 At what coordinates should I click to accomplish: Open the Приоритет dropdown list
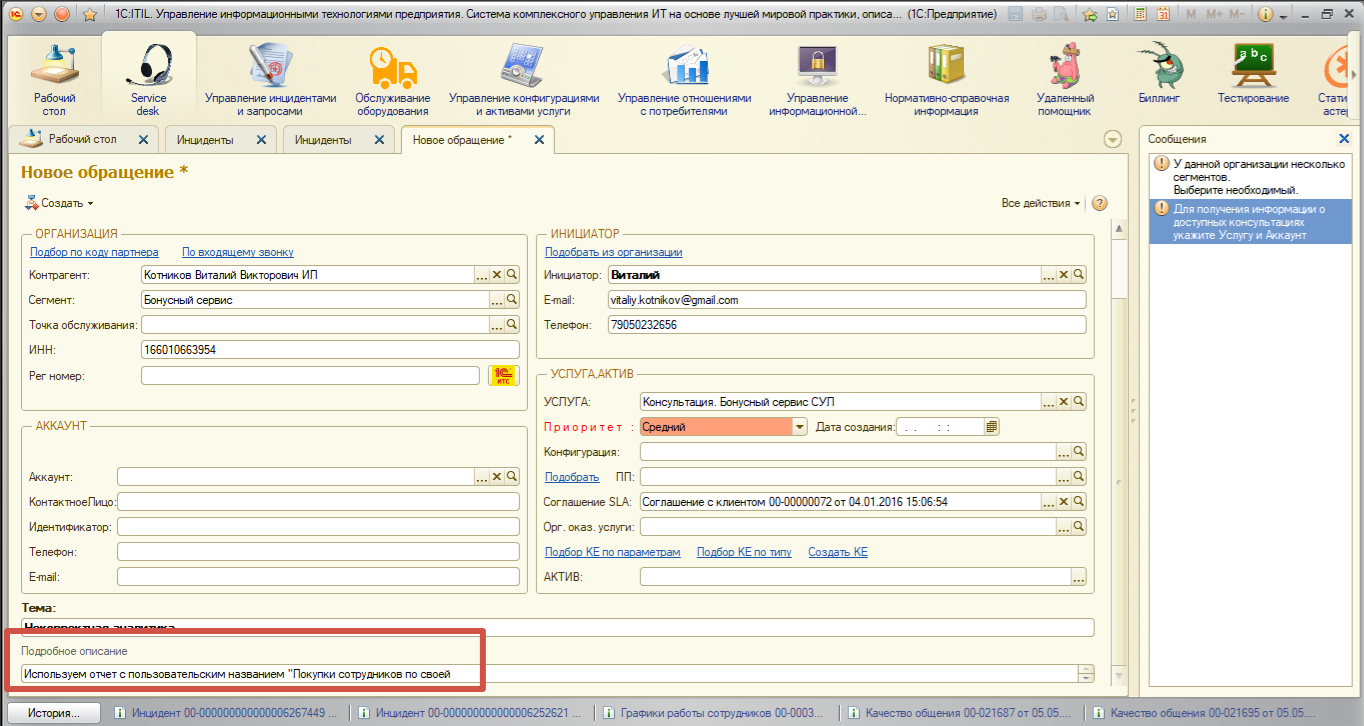click(799, 427)
